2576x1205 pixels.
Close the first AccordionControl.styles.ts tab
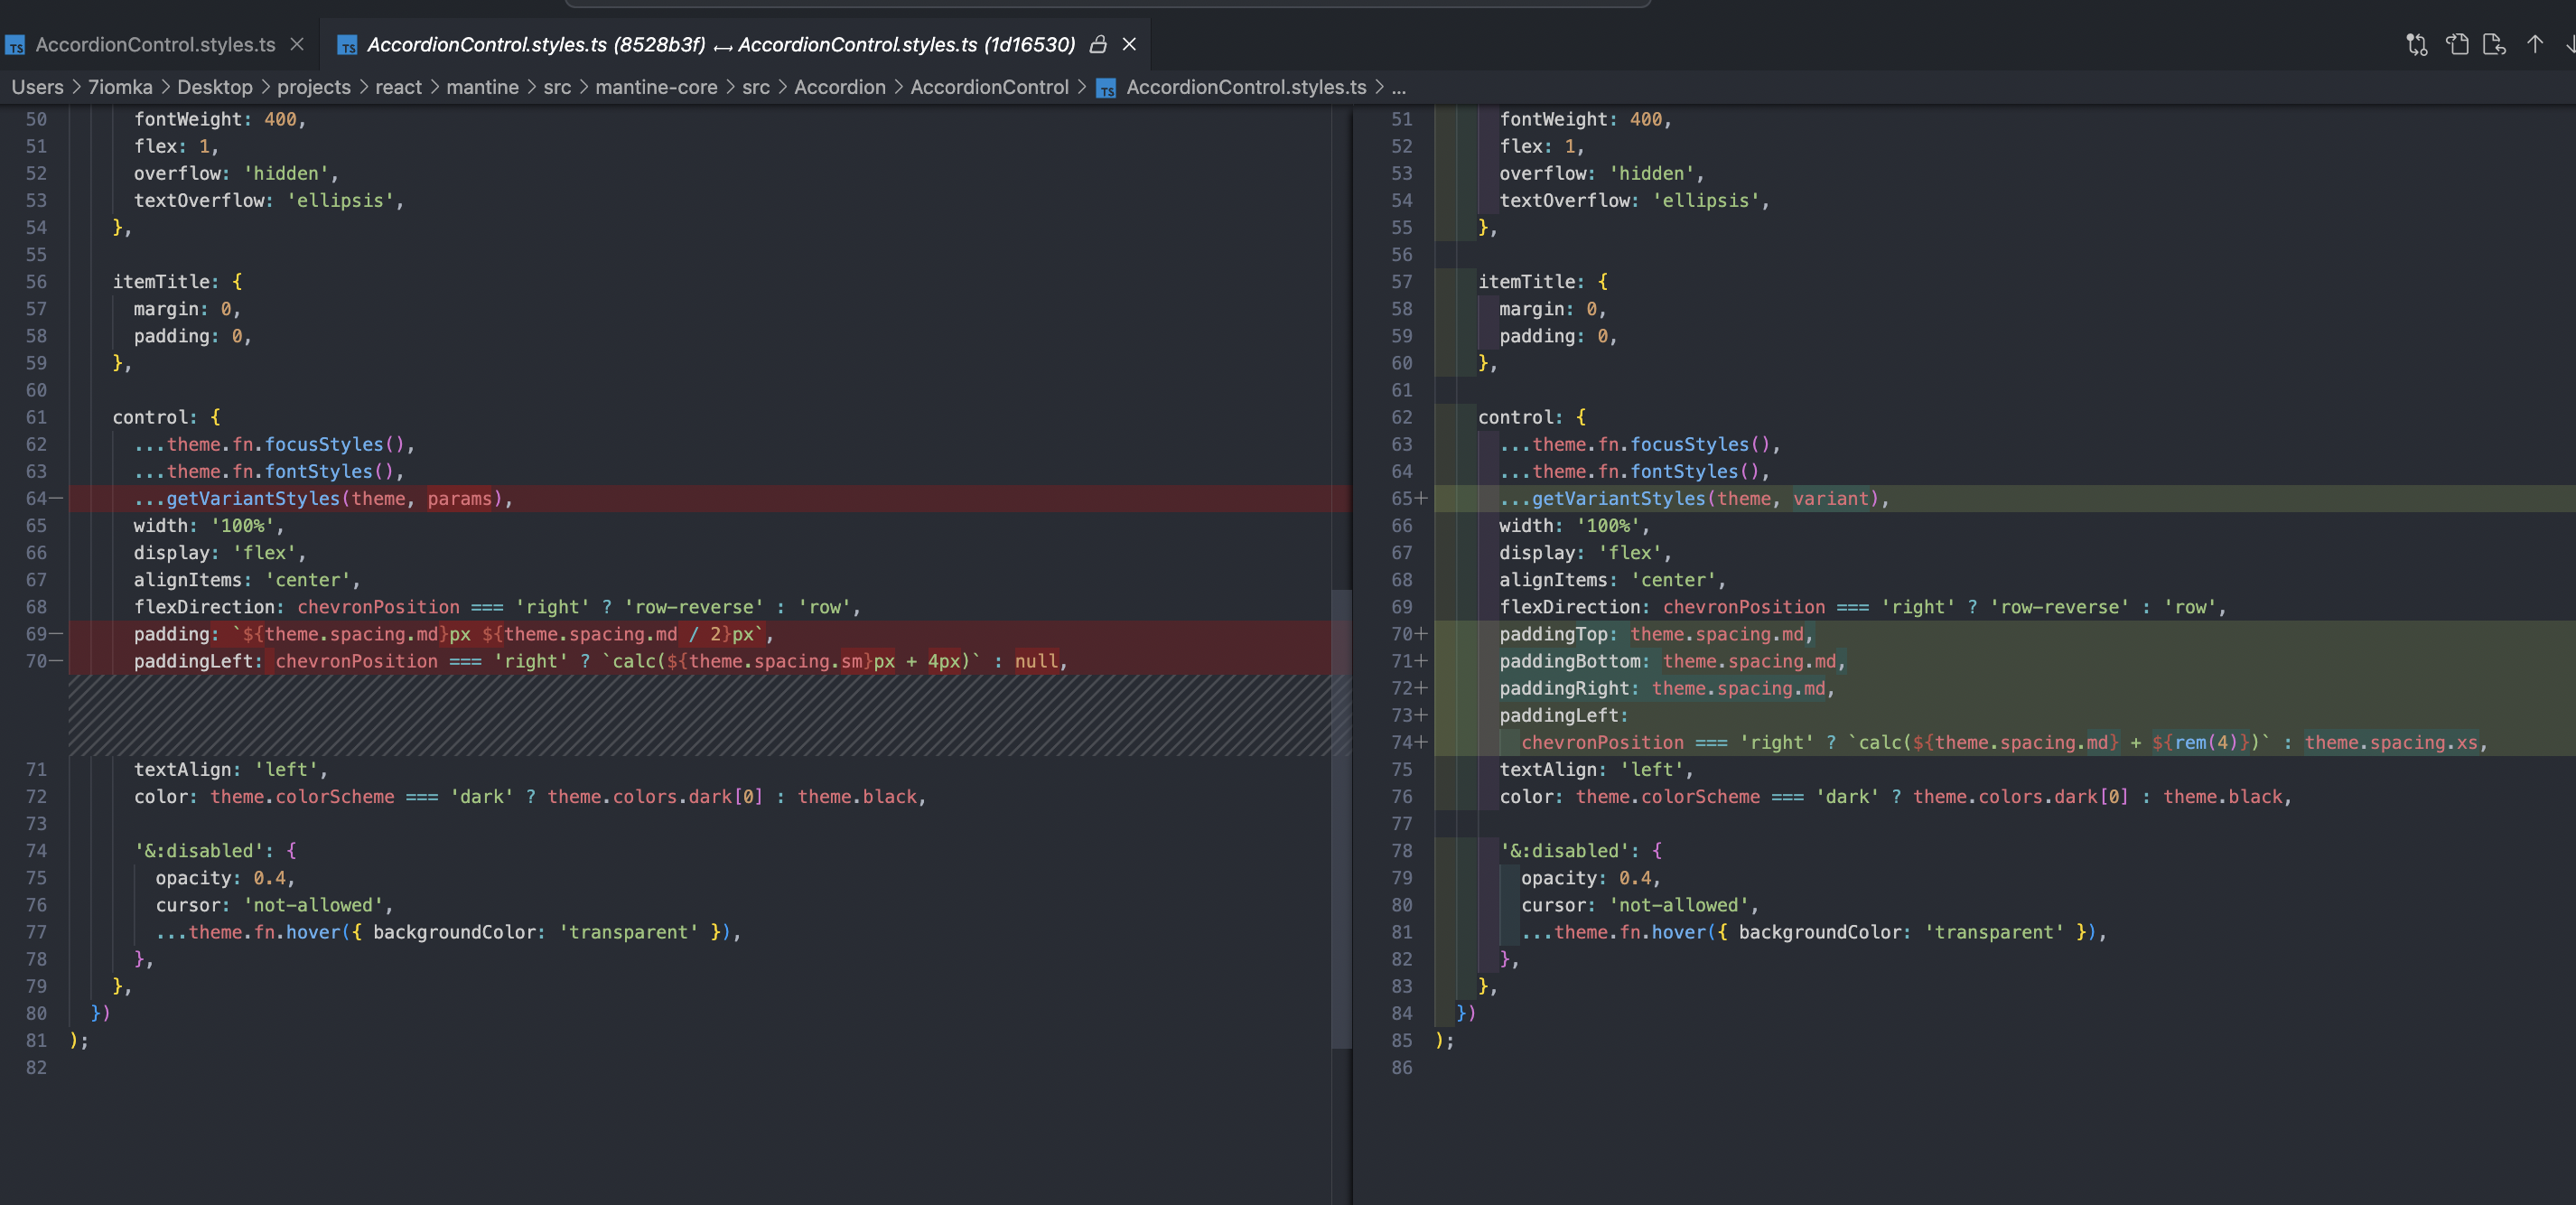tap(297, 44)
